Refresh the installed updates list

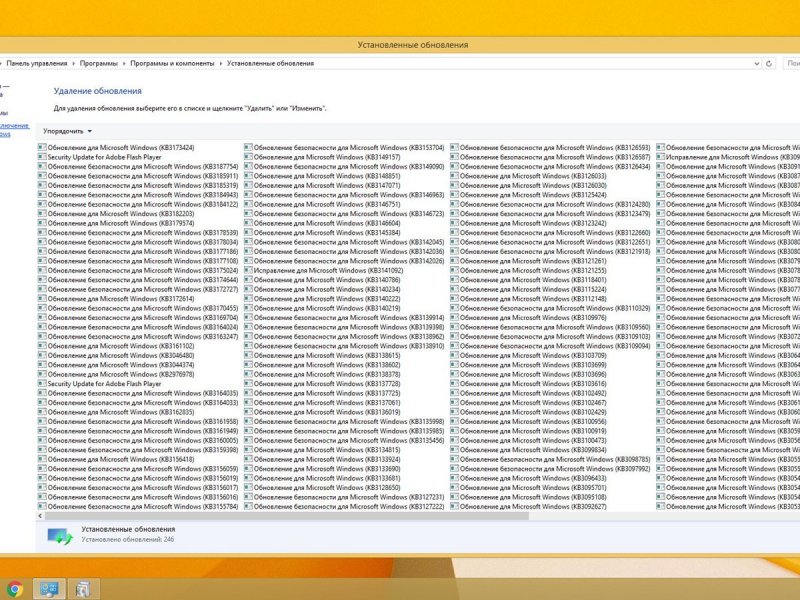point(769,63)
